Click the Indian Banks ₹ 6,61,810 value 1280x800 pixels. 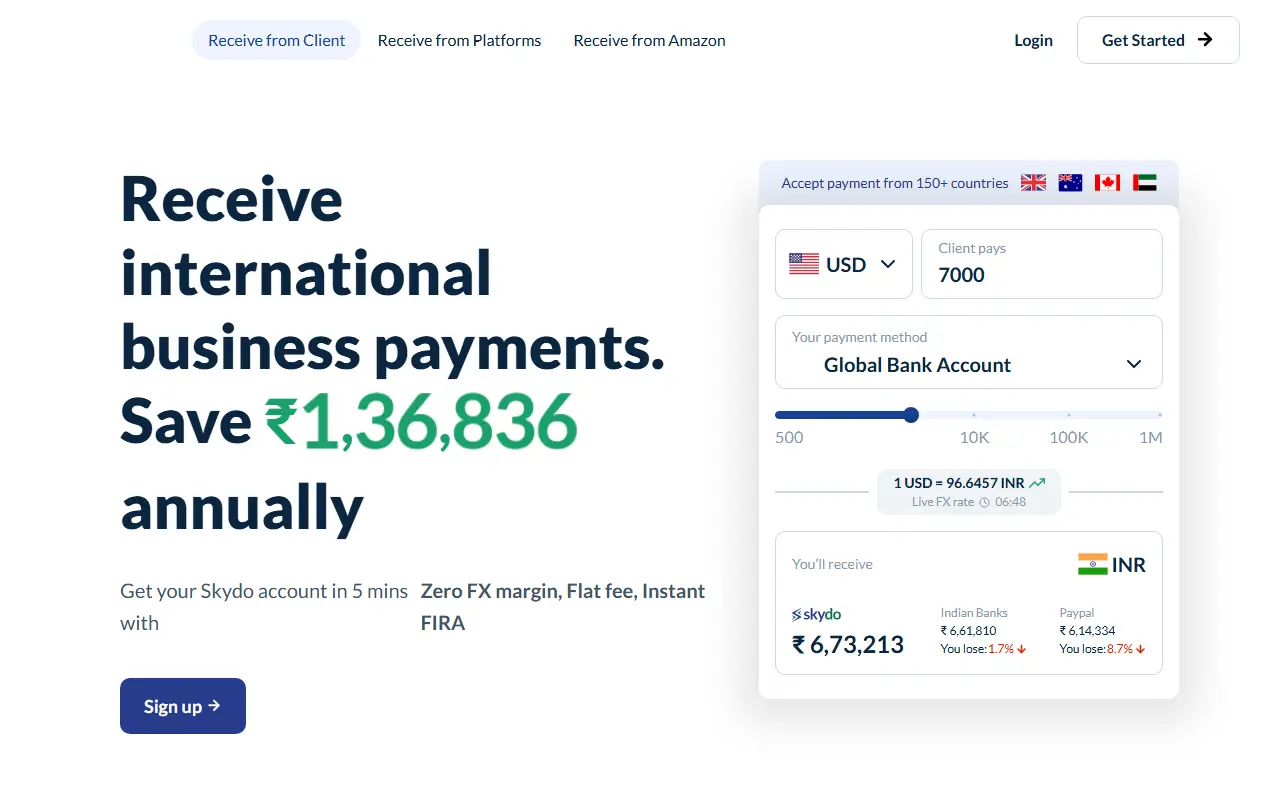pos(968,631)
